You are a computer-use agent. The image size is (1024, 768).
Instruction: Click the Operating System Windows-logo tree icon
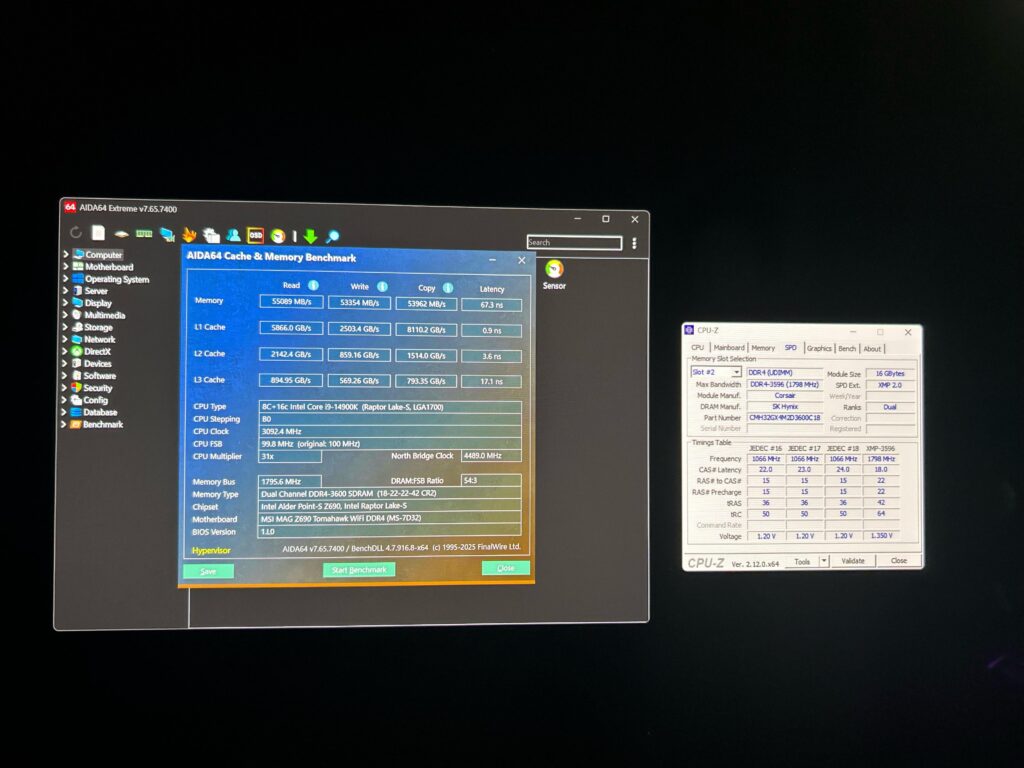click(x=78, y=279)
